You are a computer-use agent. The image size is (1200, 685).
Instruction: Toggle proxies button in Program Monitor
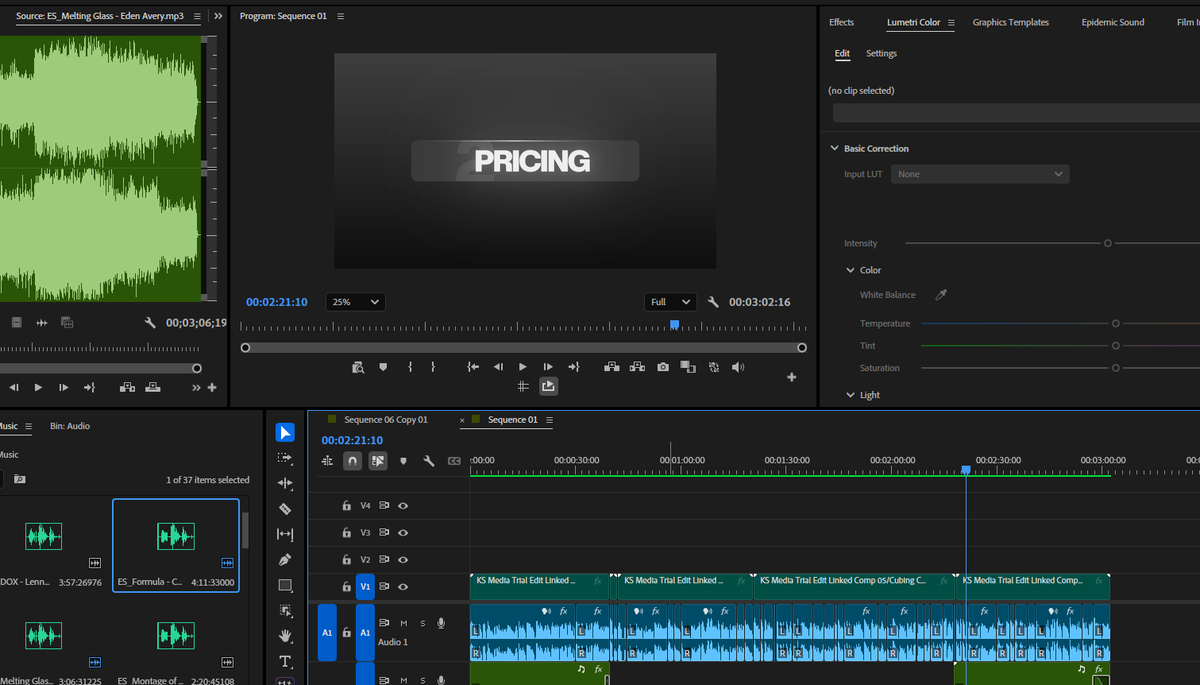coord(713,367)
